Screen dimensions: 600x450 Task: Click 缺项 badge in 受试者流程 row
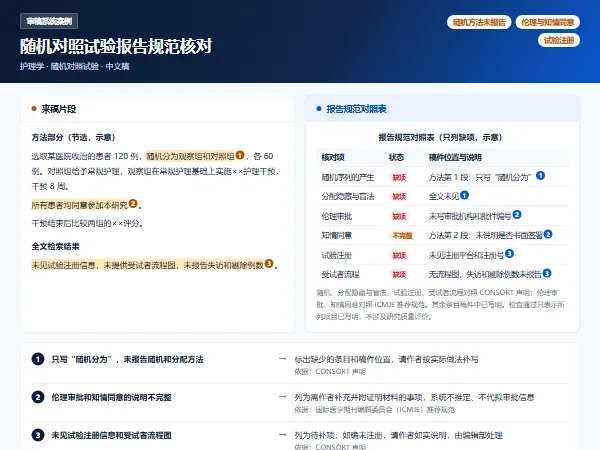coord(399,274)
